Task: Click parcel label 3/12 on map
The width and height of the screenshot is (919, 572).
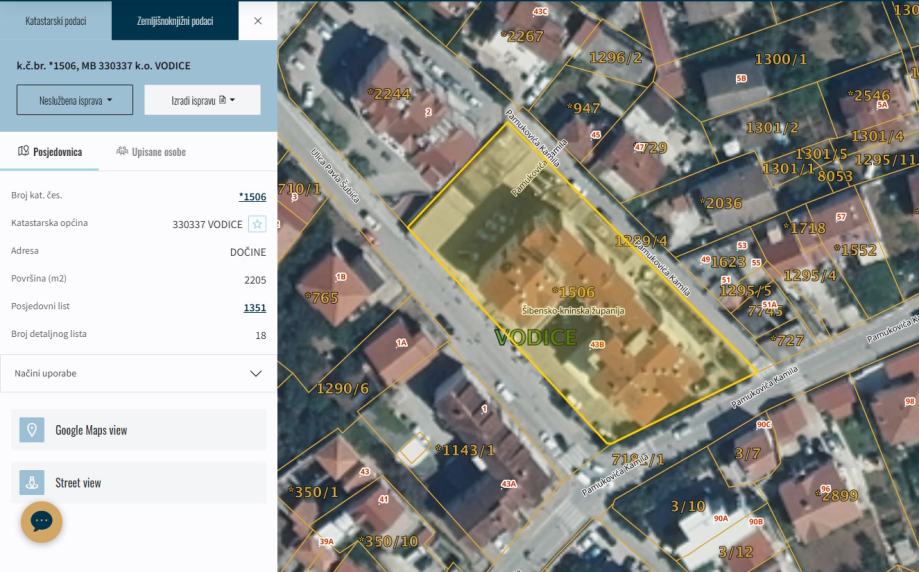Action: pos(736,552)
